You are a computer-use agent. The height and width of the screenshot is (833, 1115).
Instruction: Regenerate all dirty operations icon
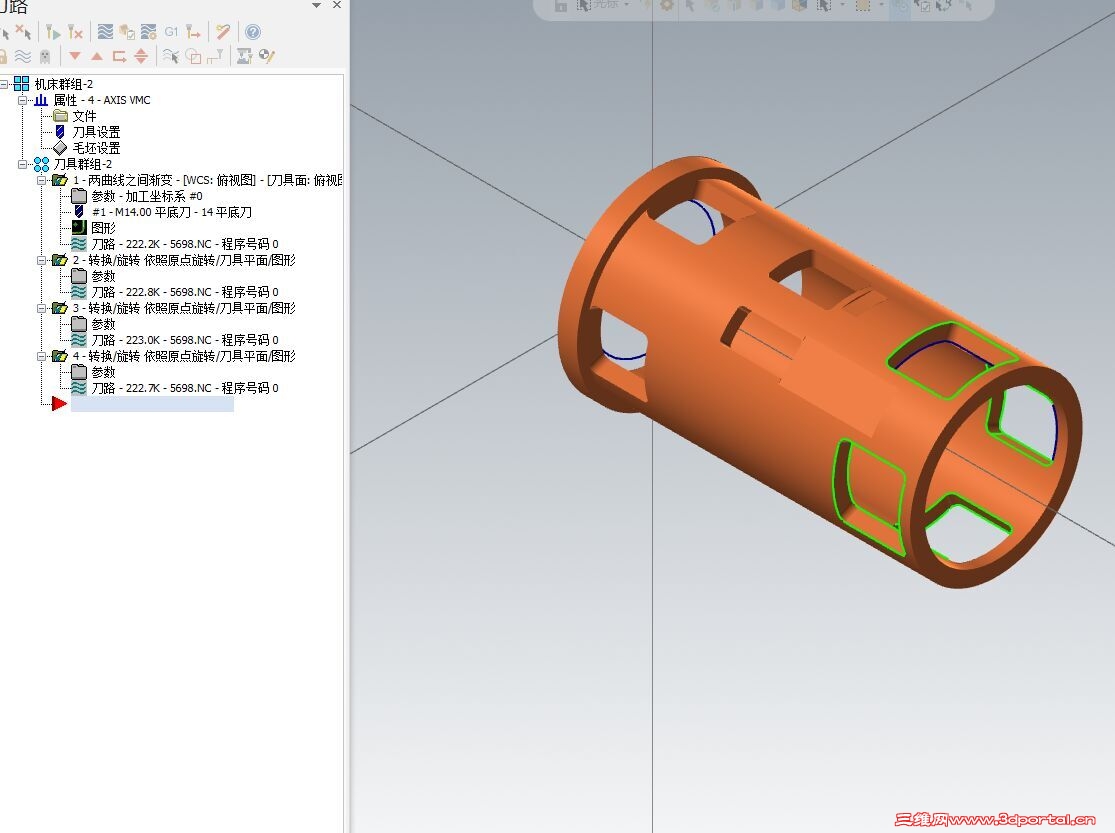pos(75,32)
